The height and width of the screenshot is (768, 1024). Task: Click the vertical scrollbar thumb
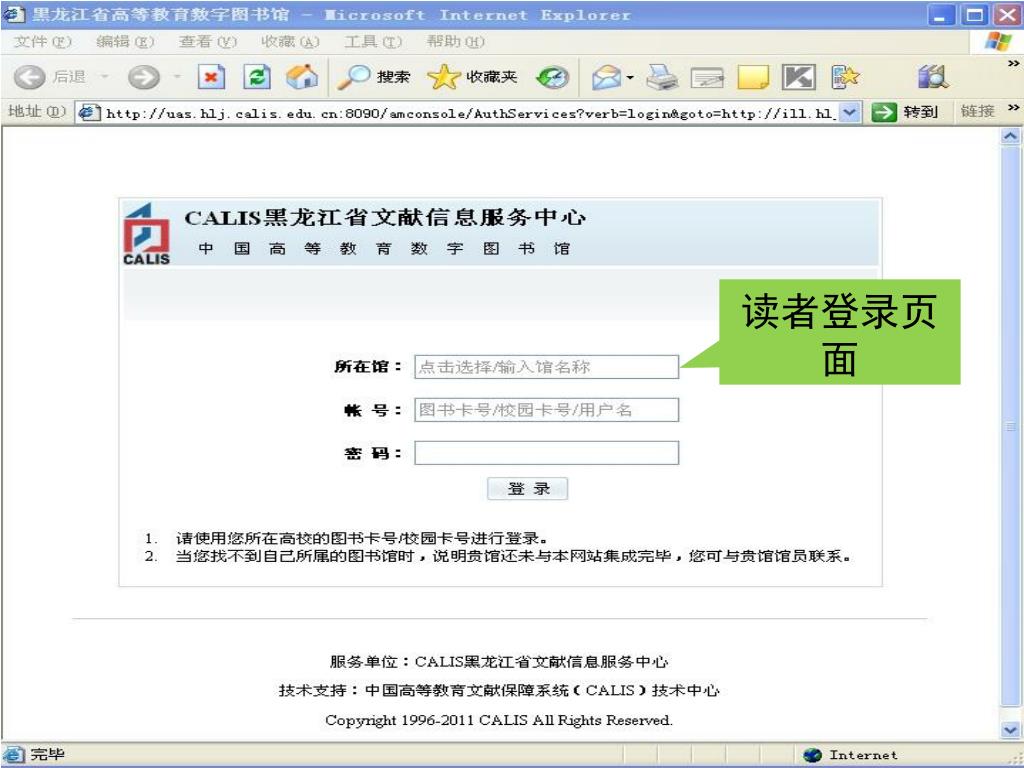(1010, 426)
